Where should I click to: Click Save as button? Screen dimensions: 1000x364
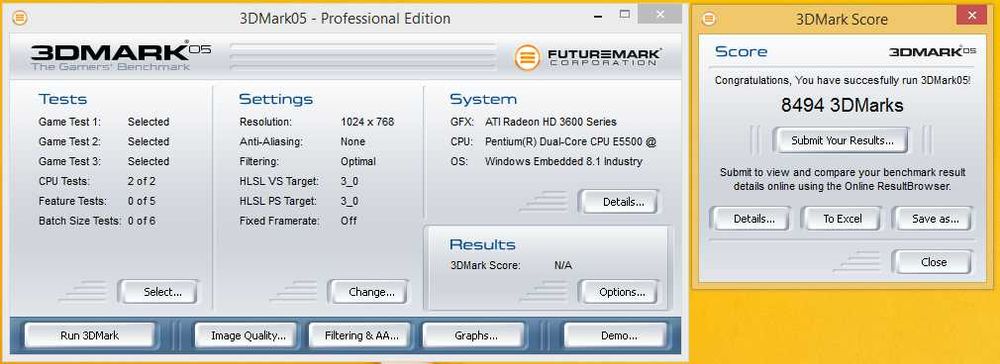(932, 219)
